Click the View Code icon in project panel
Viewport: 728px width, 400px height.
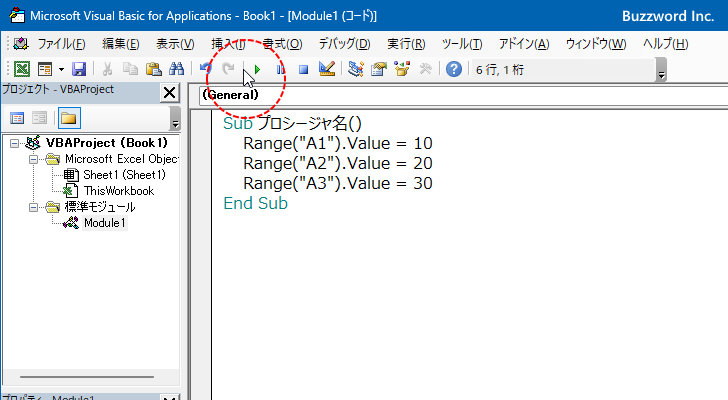coord(17,118)
